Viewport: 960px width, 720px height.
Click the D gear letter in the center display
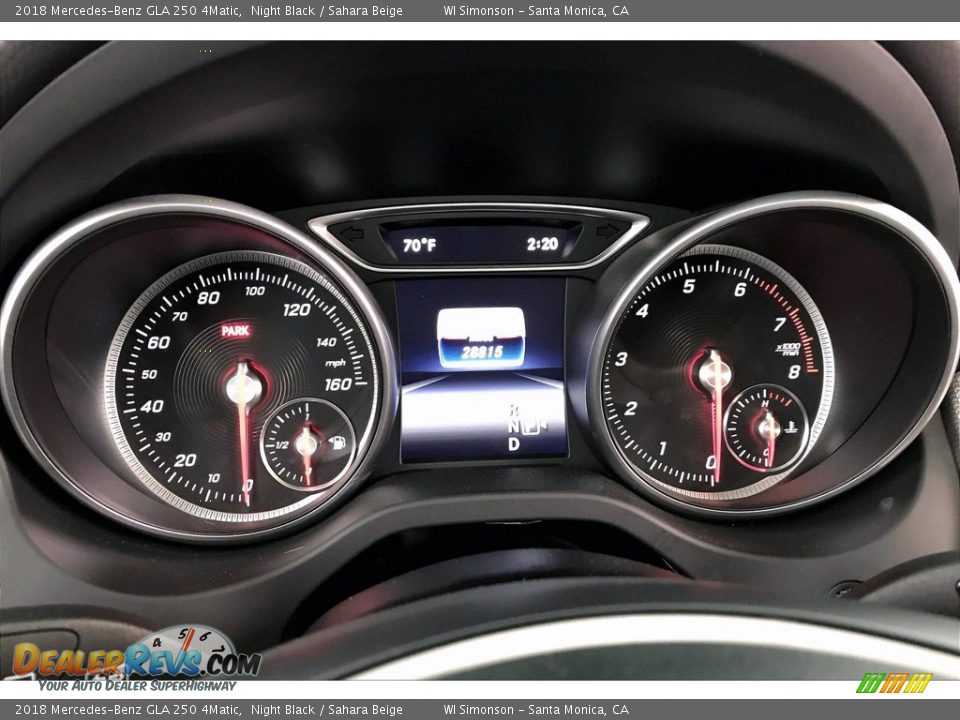[x=514, y=444]
